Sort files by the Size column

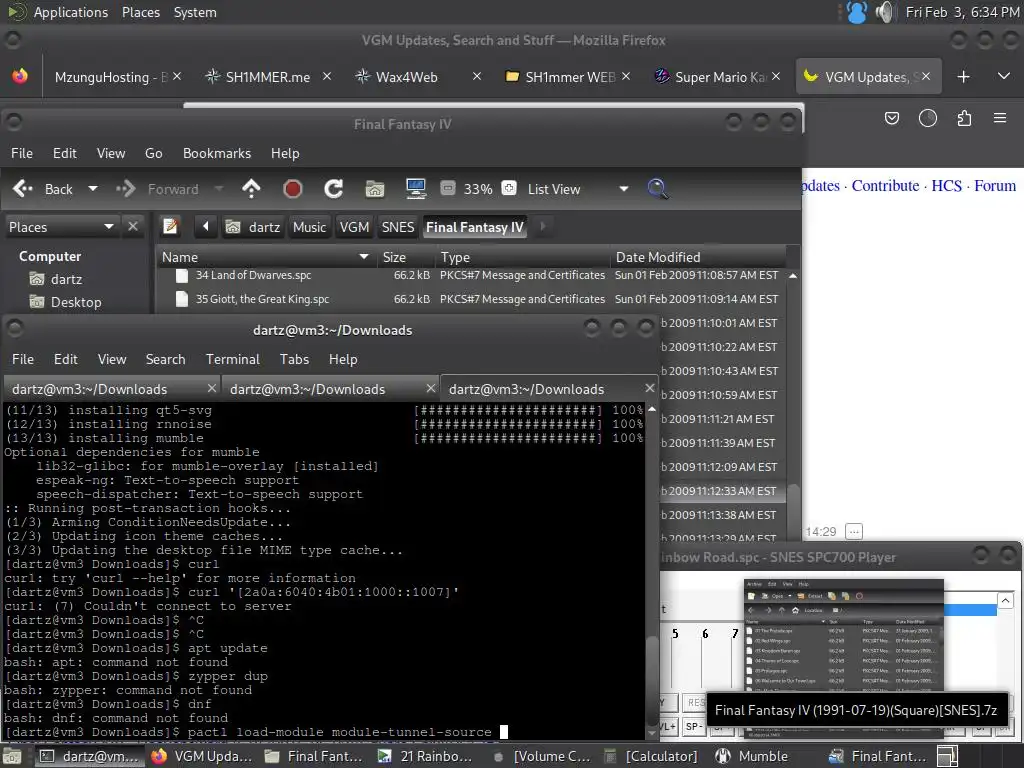(405, 257)
